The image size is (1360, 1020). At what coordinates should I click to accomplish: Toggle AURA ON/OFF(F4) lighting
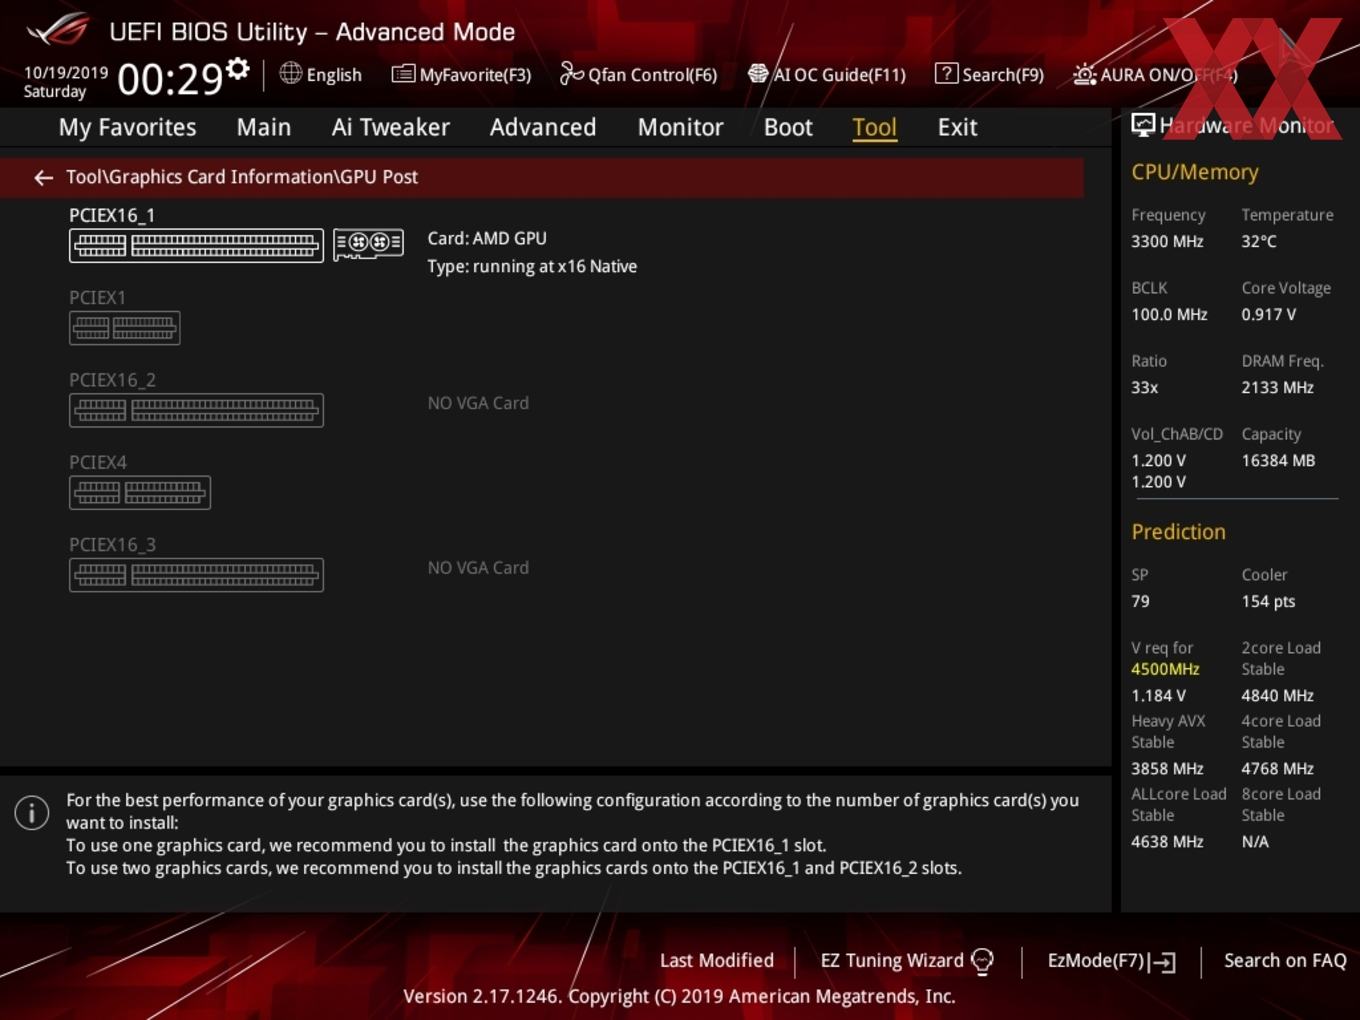[x=1155, y=74]
